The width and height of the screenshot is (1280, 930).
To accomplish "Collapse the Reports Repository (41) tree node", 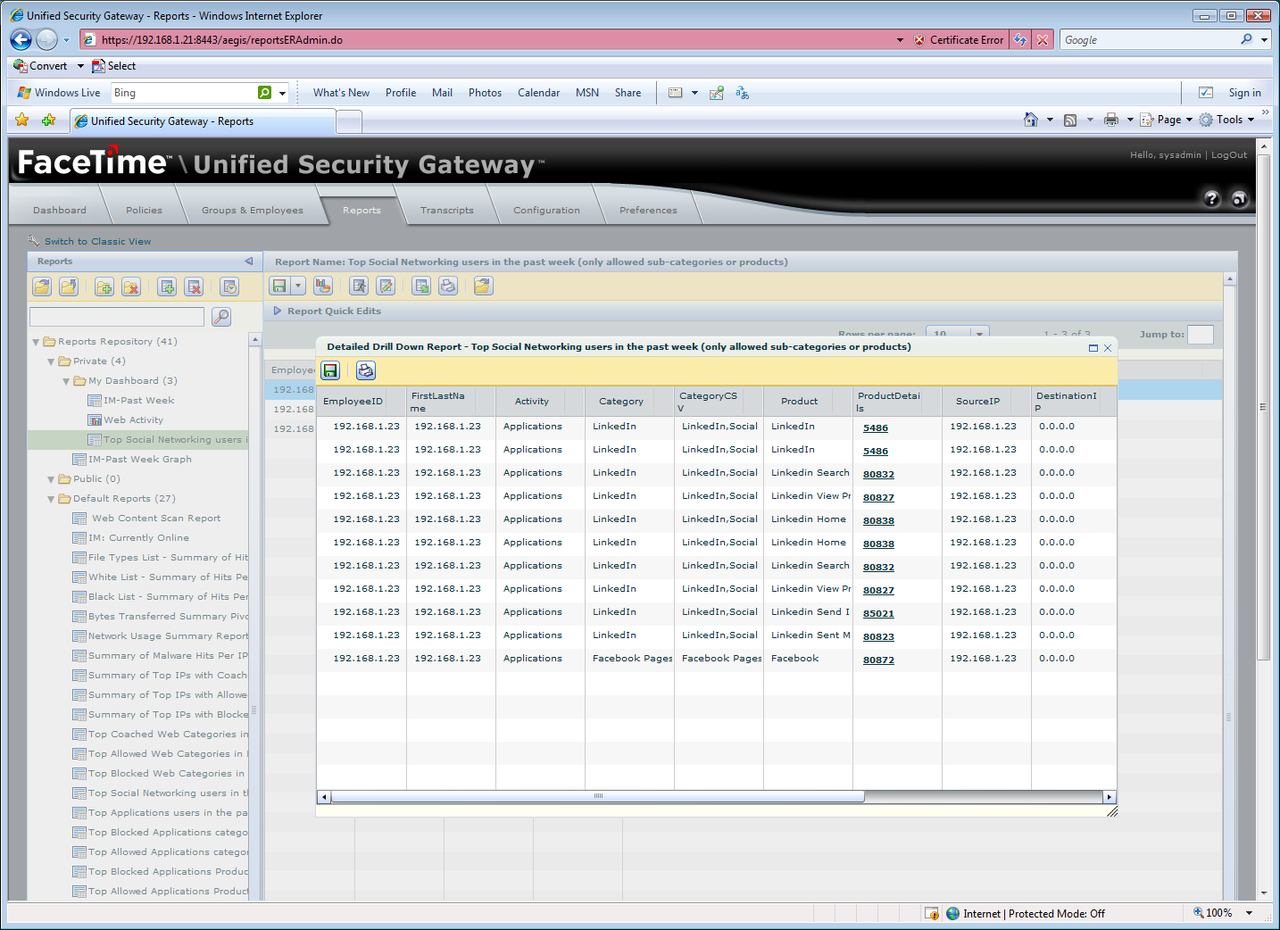I will coord(36,341).
